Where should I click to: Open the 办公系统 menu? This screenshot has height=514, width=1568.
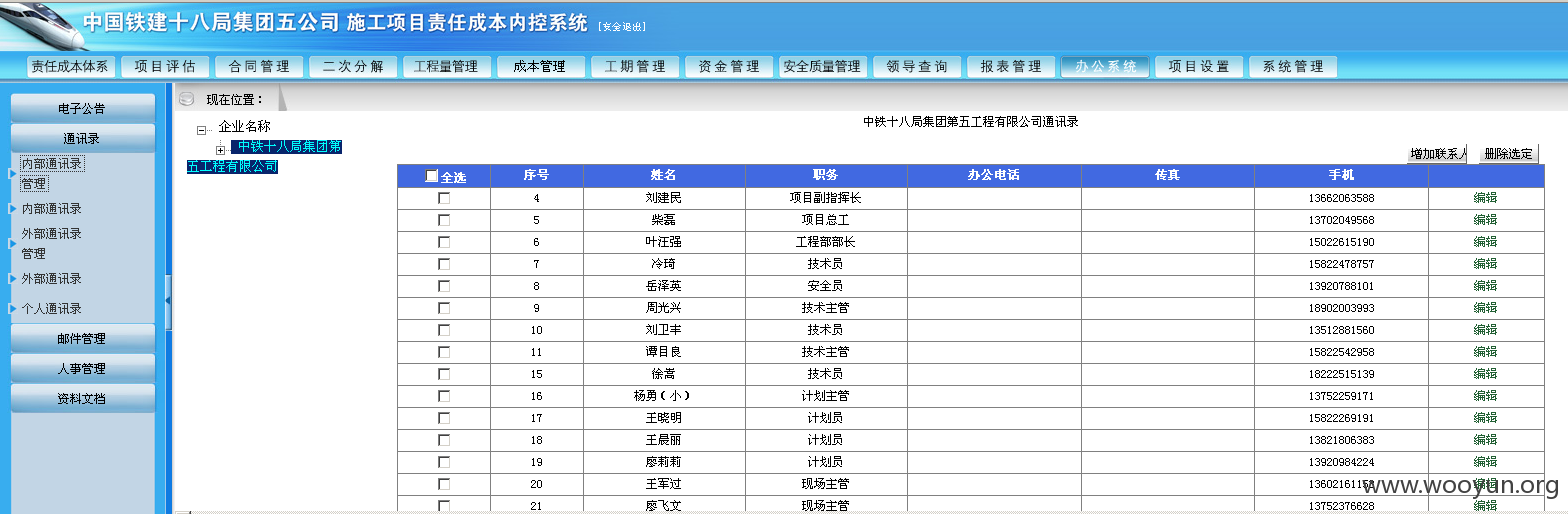(x=1105, y=66)
